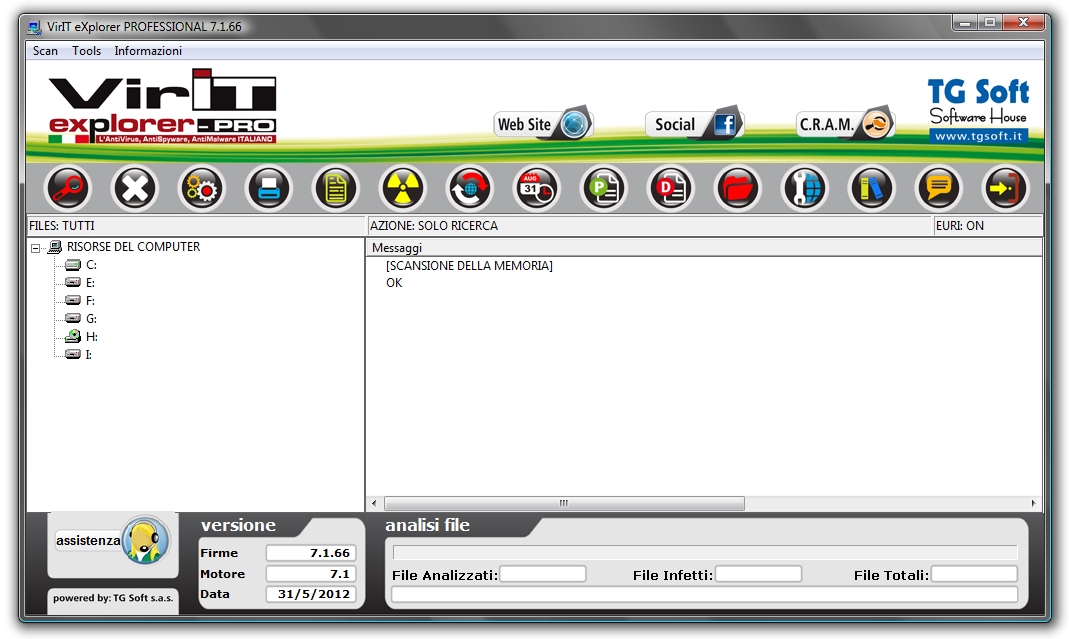Click right arrow of messages scrollbar

[1034, 503]
